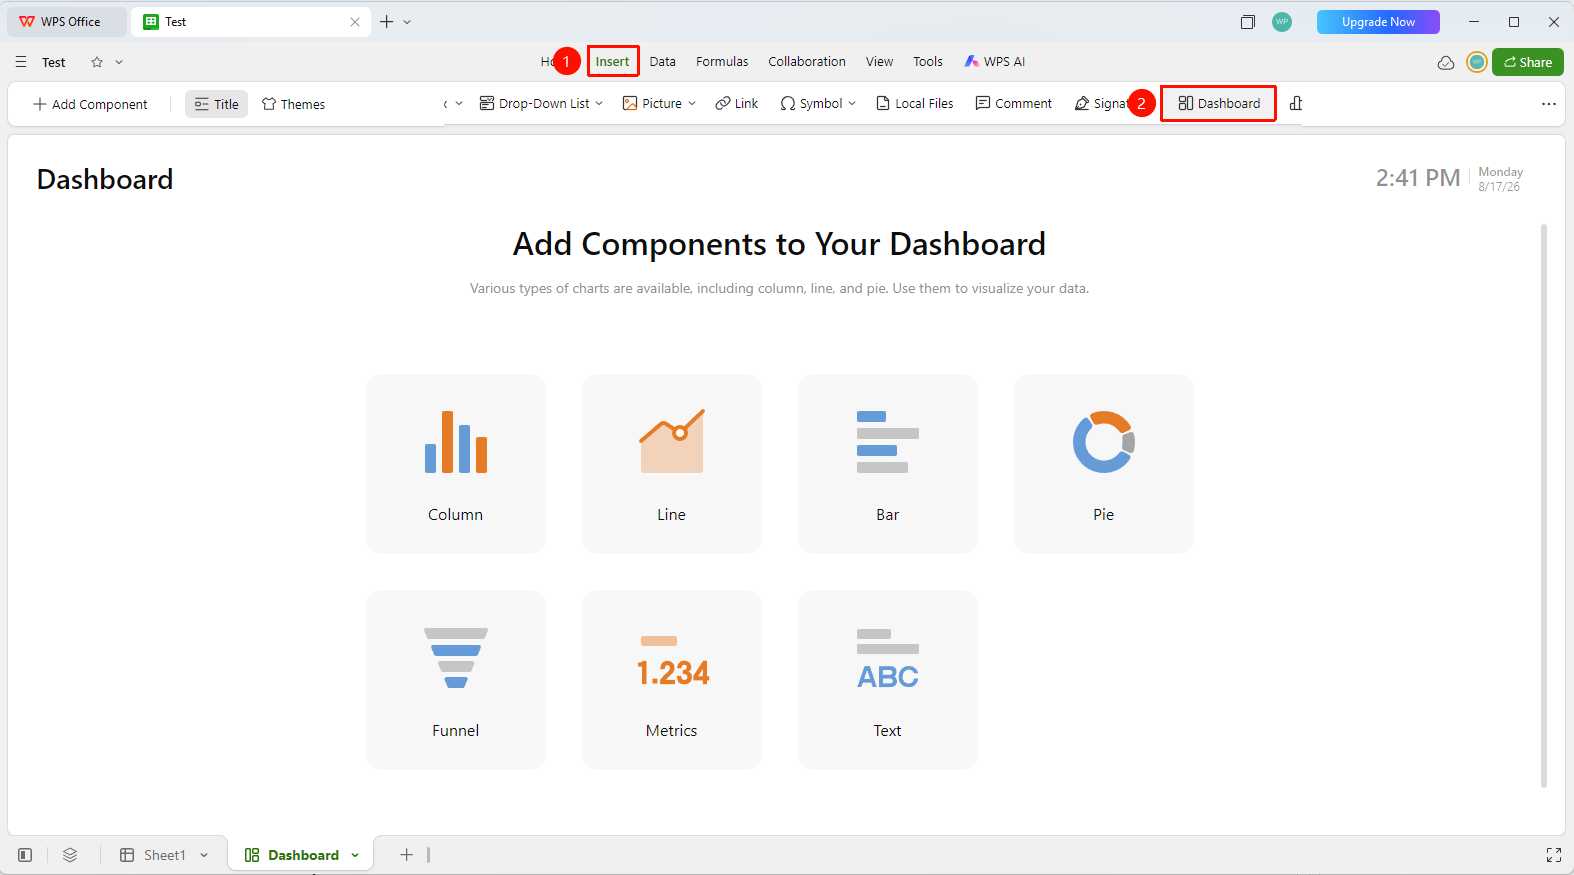The image size is (1574, 875).
Task: Add a Column chart component
Action: click(x=456, y=464)
